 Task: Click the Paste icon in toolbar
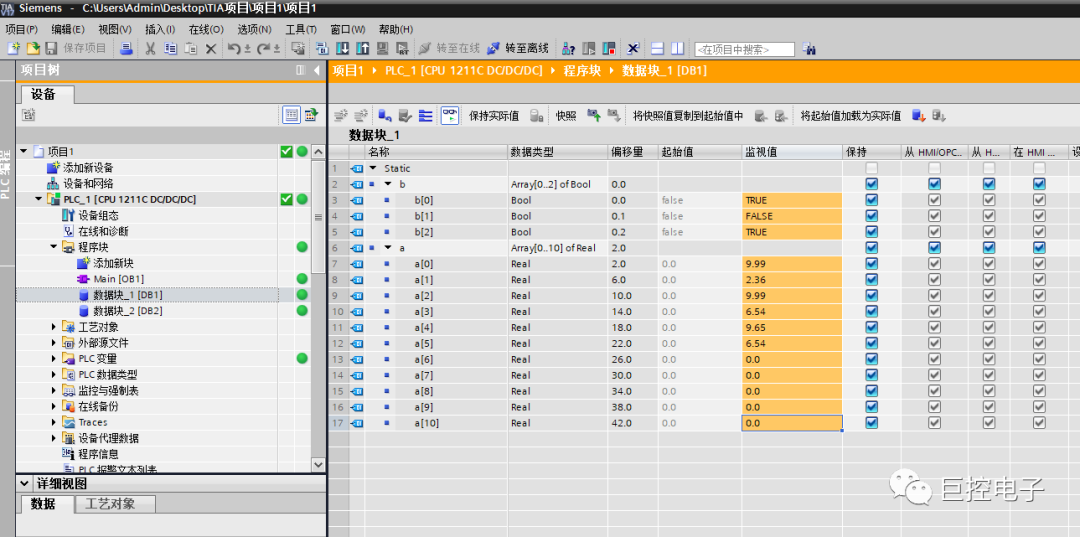pyautogui.click(x=190, y=49)
